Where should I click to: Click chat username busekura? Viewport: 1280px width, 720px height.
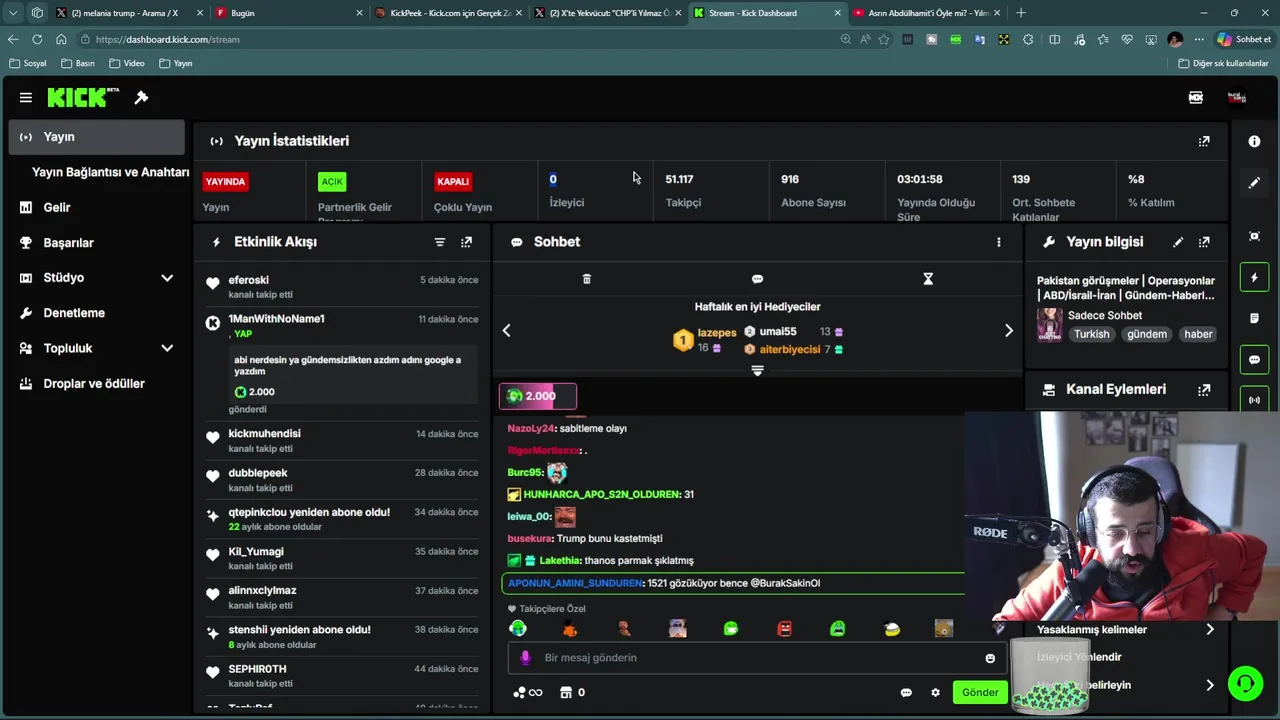coord(529,538)
